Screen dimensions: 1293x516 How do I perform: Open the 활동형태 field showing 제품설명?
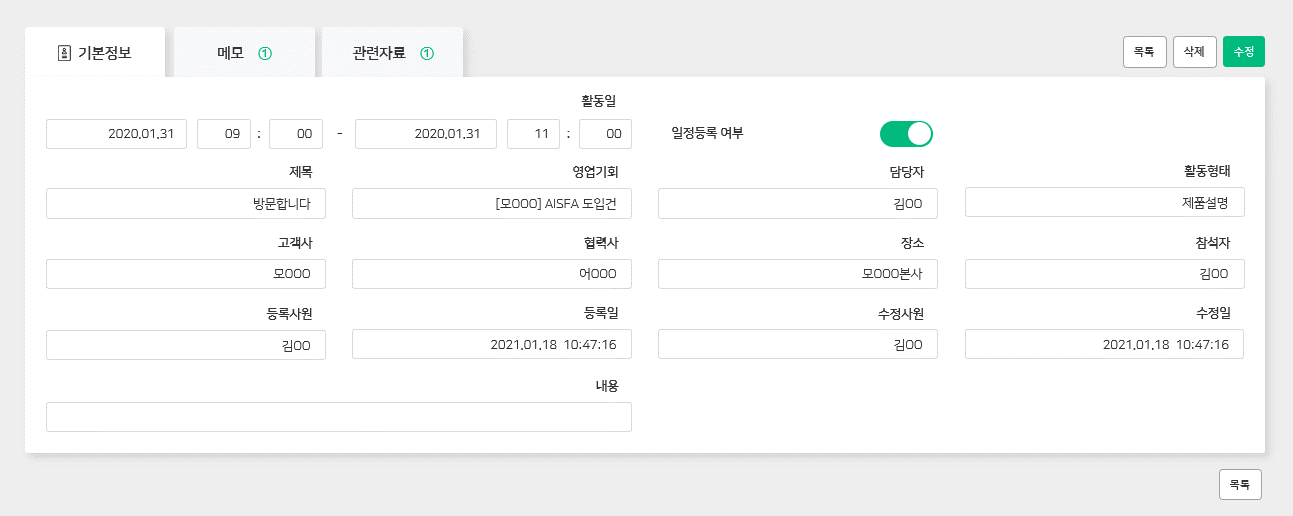pyautogui.click(x=1104, y=202)
